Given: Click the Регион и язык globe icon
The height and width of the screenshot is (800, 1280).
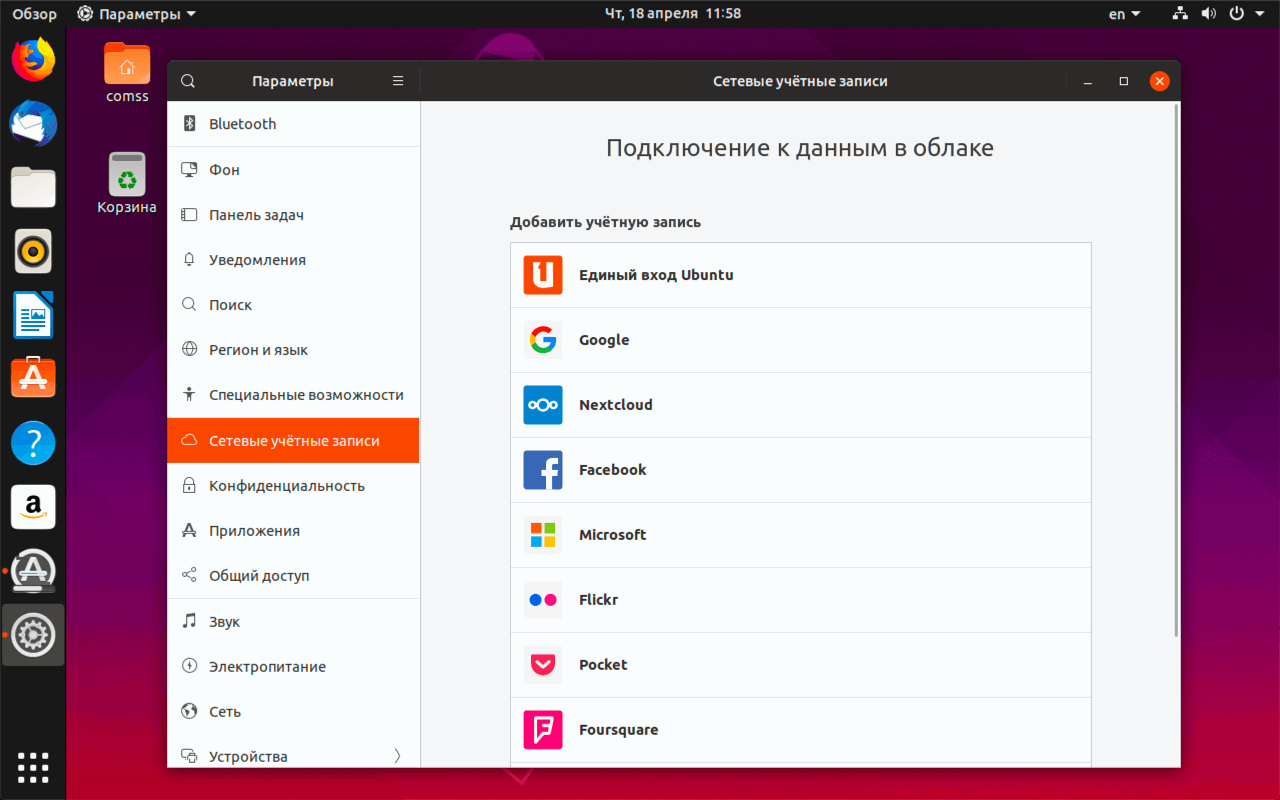Looking at the screenshot, I should point(189,350).
